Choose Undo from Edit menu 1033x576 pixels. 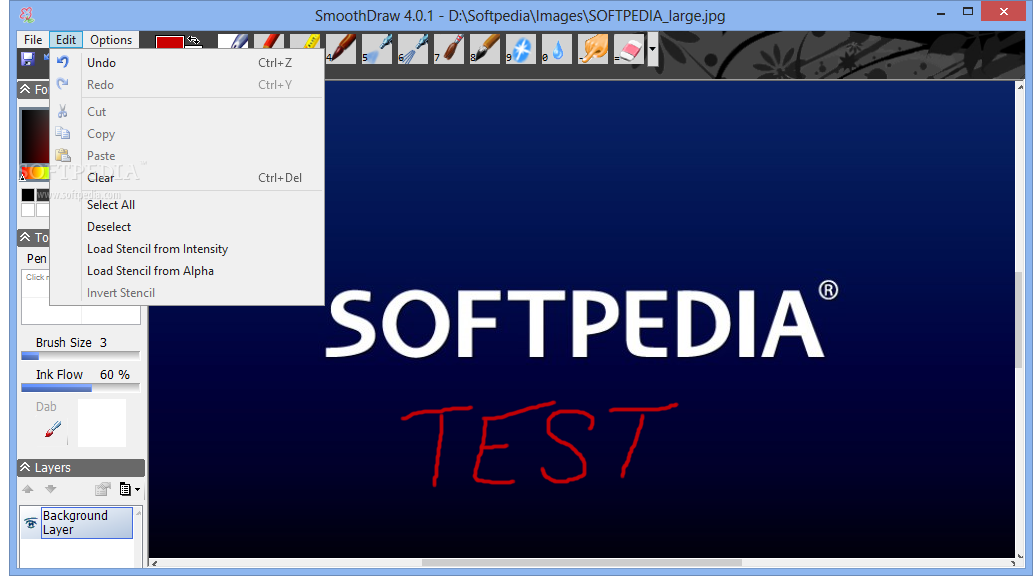187,63
